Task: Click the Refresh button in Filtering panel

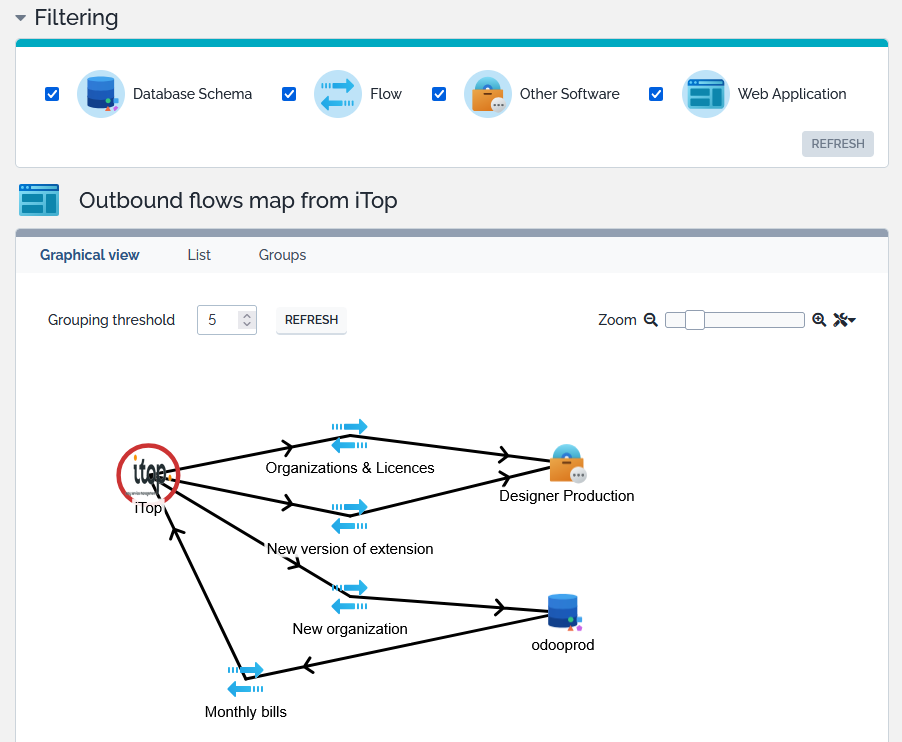Action: pyautogui.click(x=838, y=144)
